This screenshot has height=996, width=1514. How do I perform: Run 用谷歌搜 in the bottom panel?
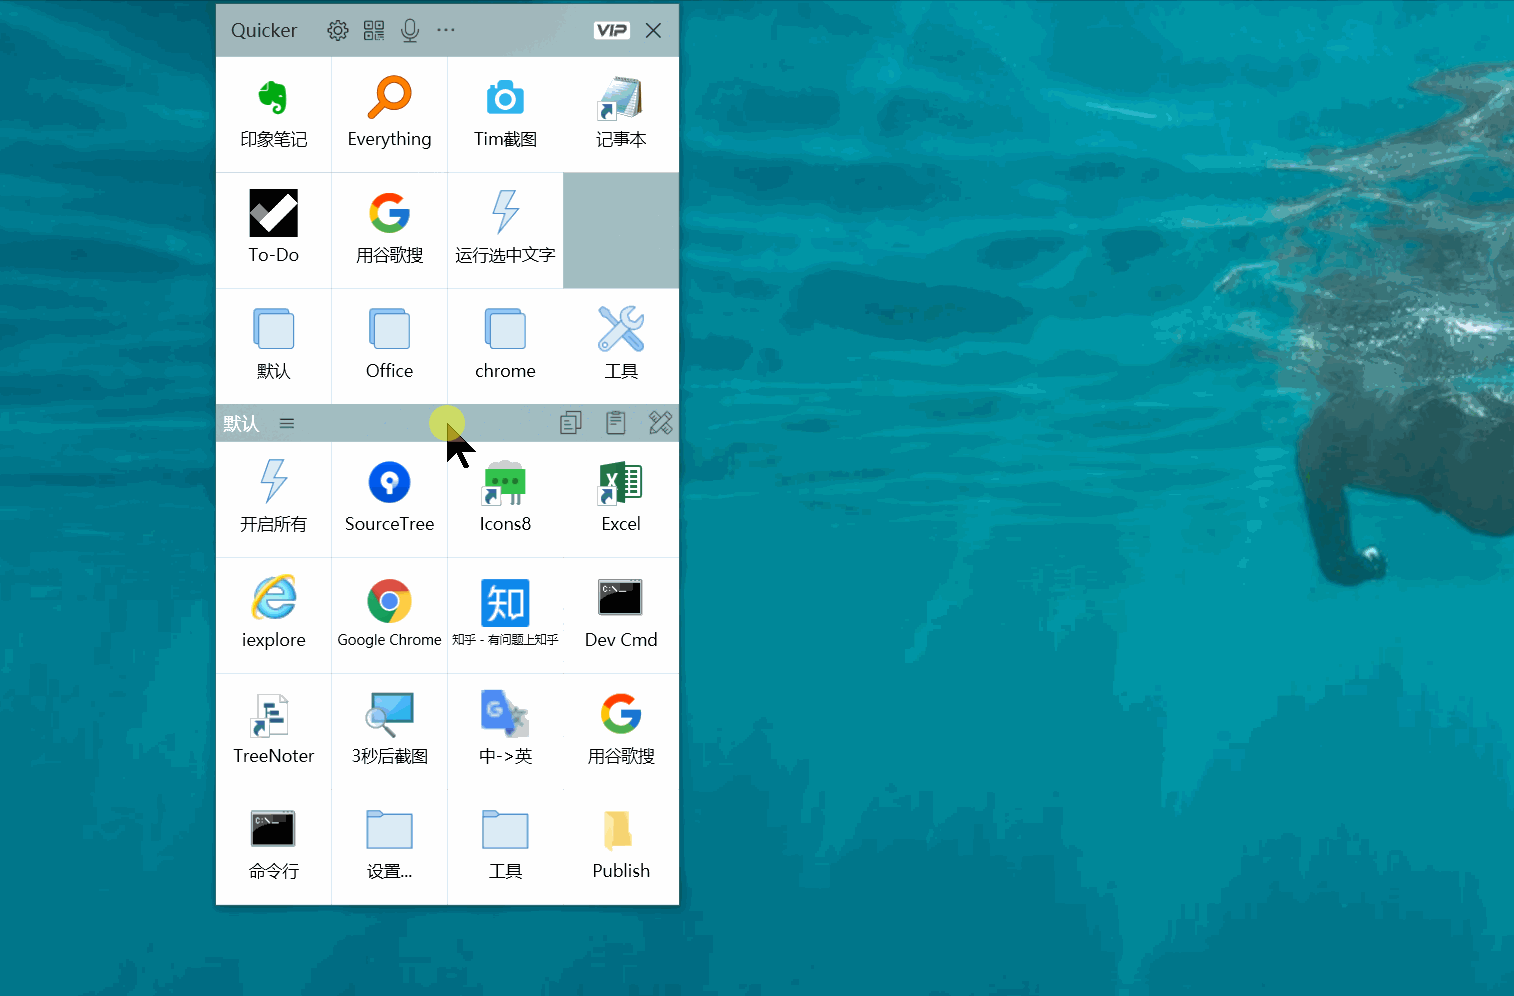[x=621, y=731]
